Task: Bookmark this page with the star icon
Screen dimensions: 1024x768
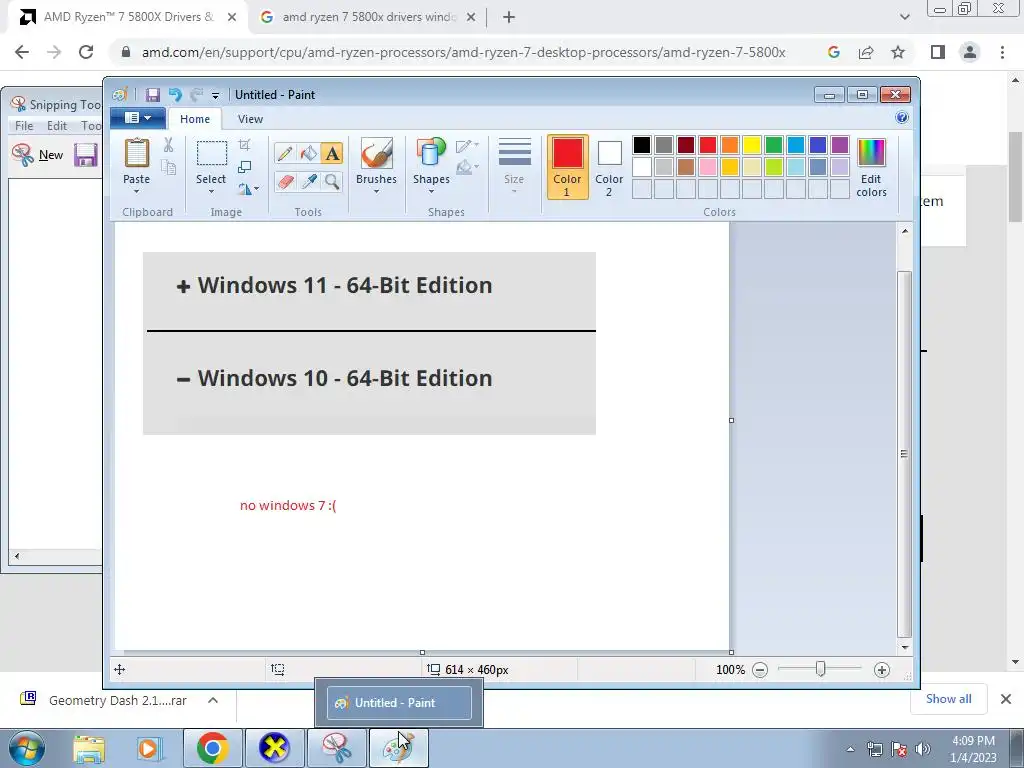Action: click(x=898, y=52)
